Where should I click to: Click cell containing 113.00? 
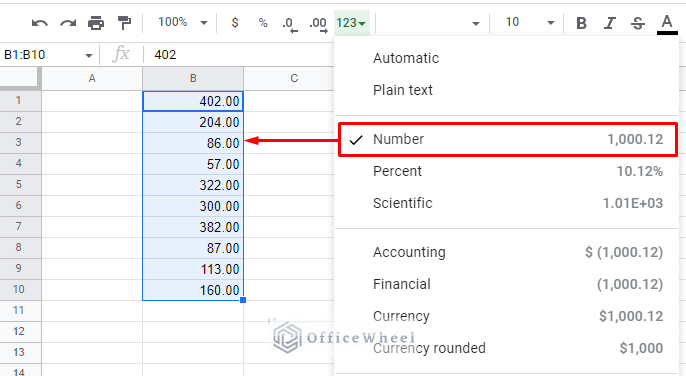[193, 269]
